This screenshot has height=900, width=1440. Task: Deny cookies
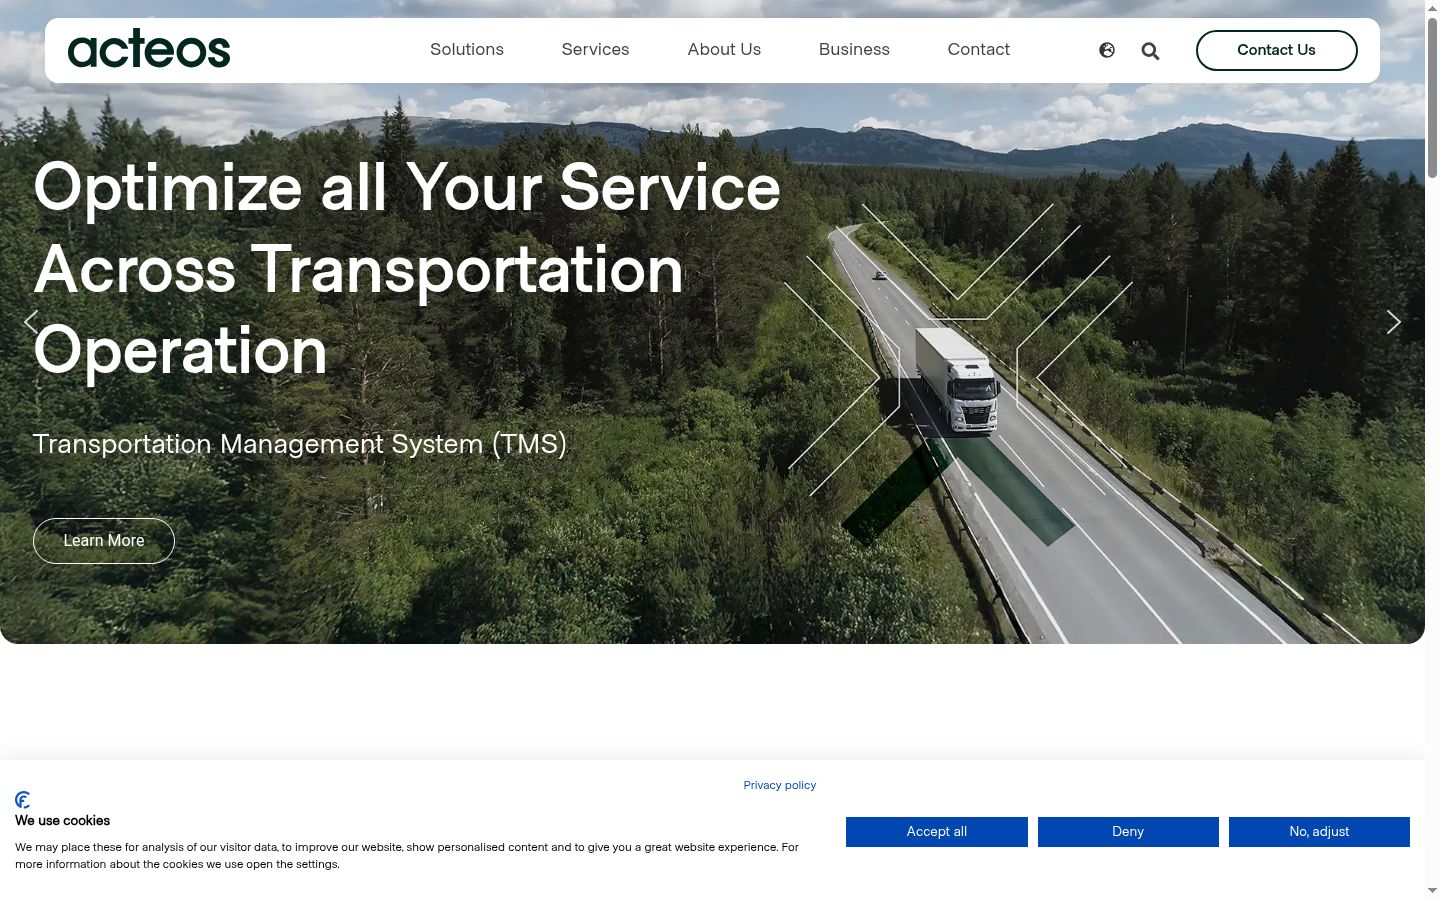tap(1128, 832)
